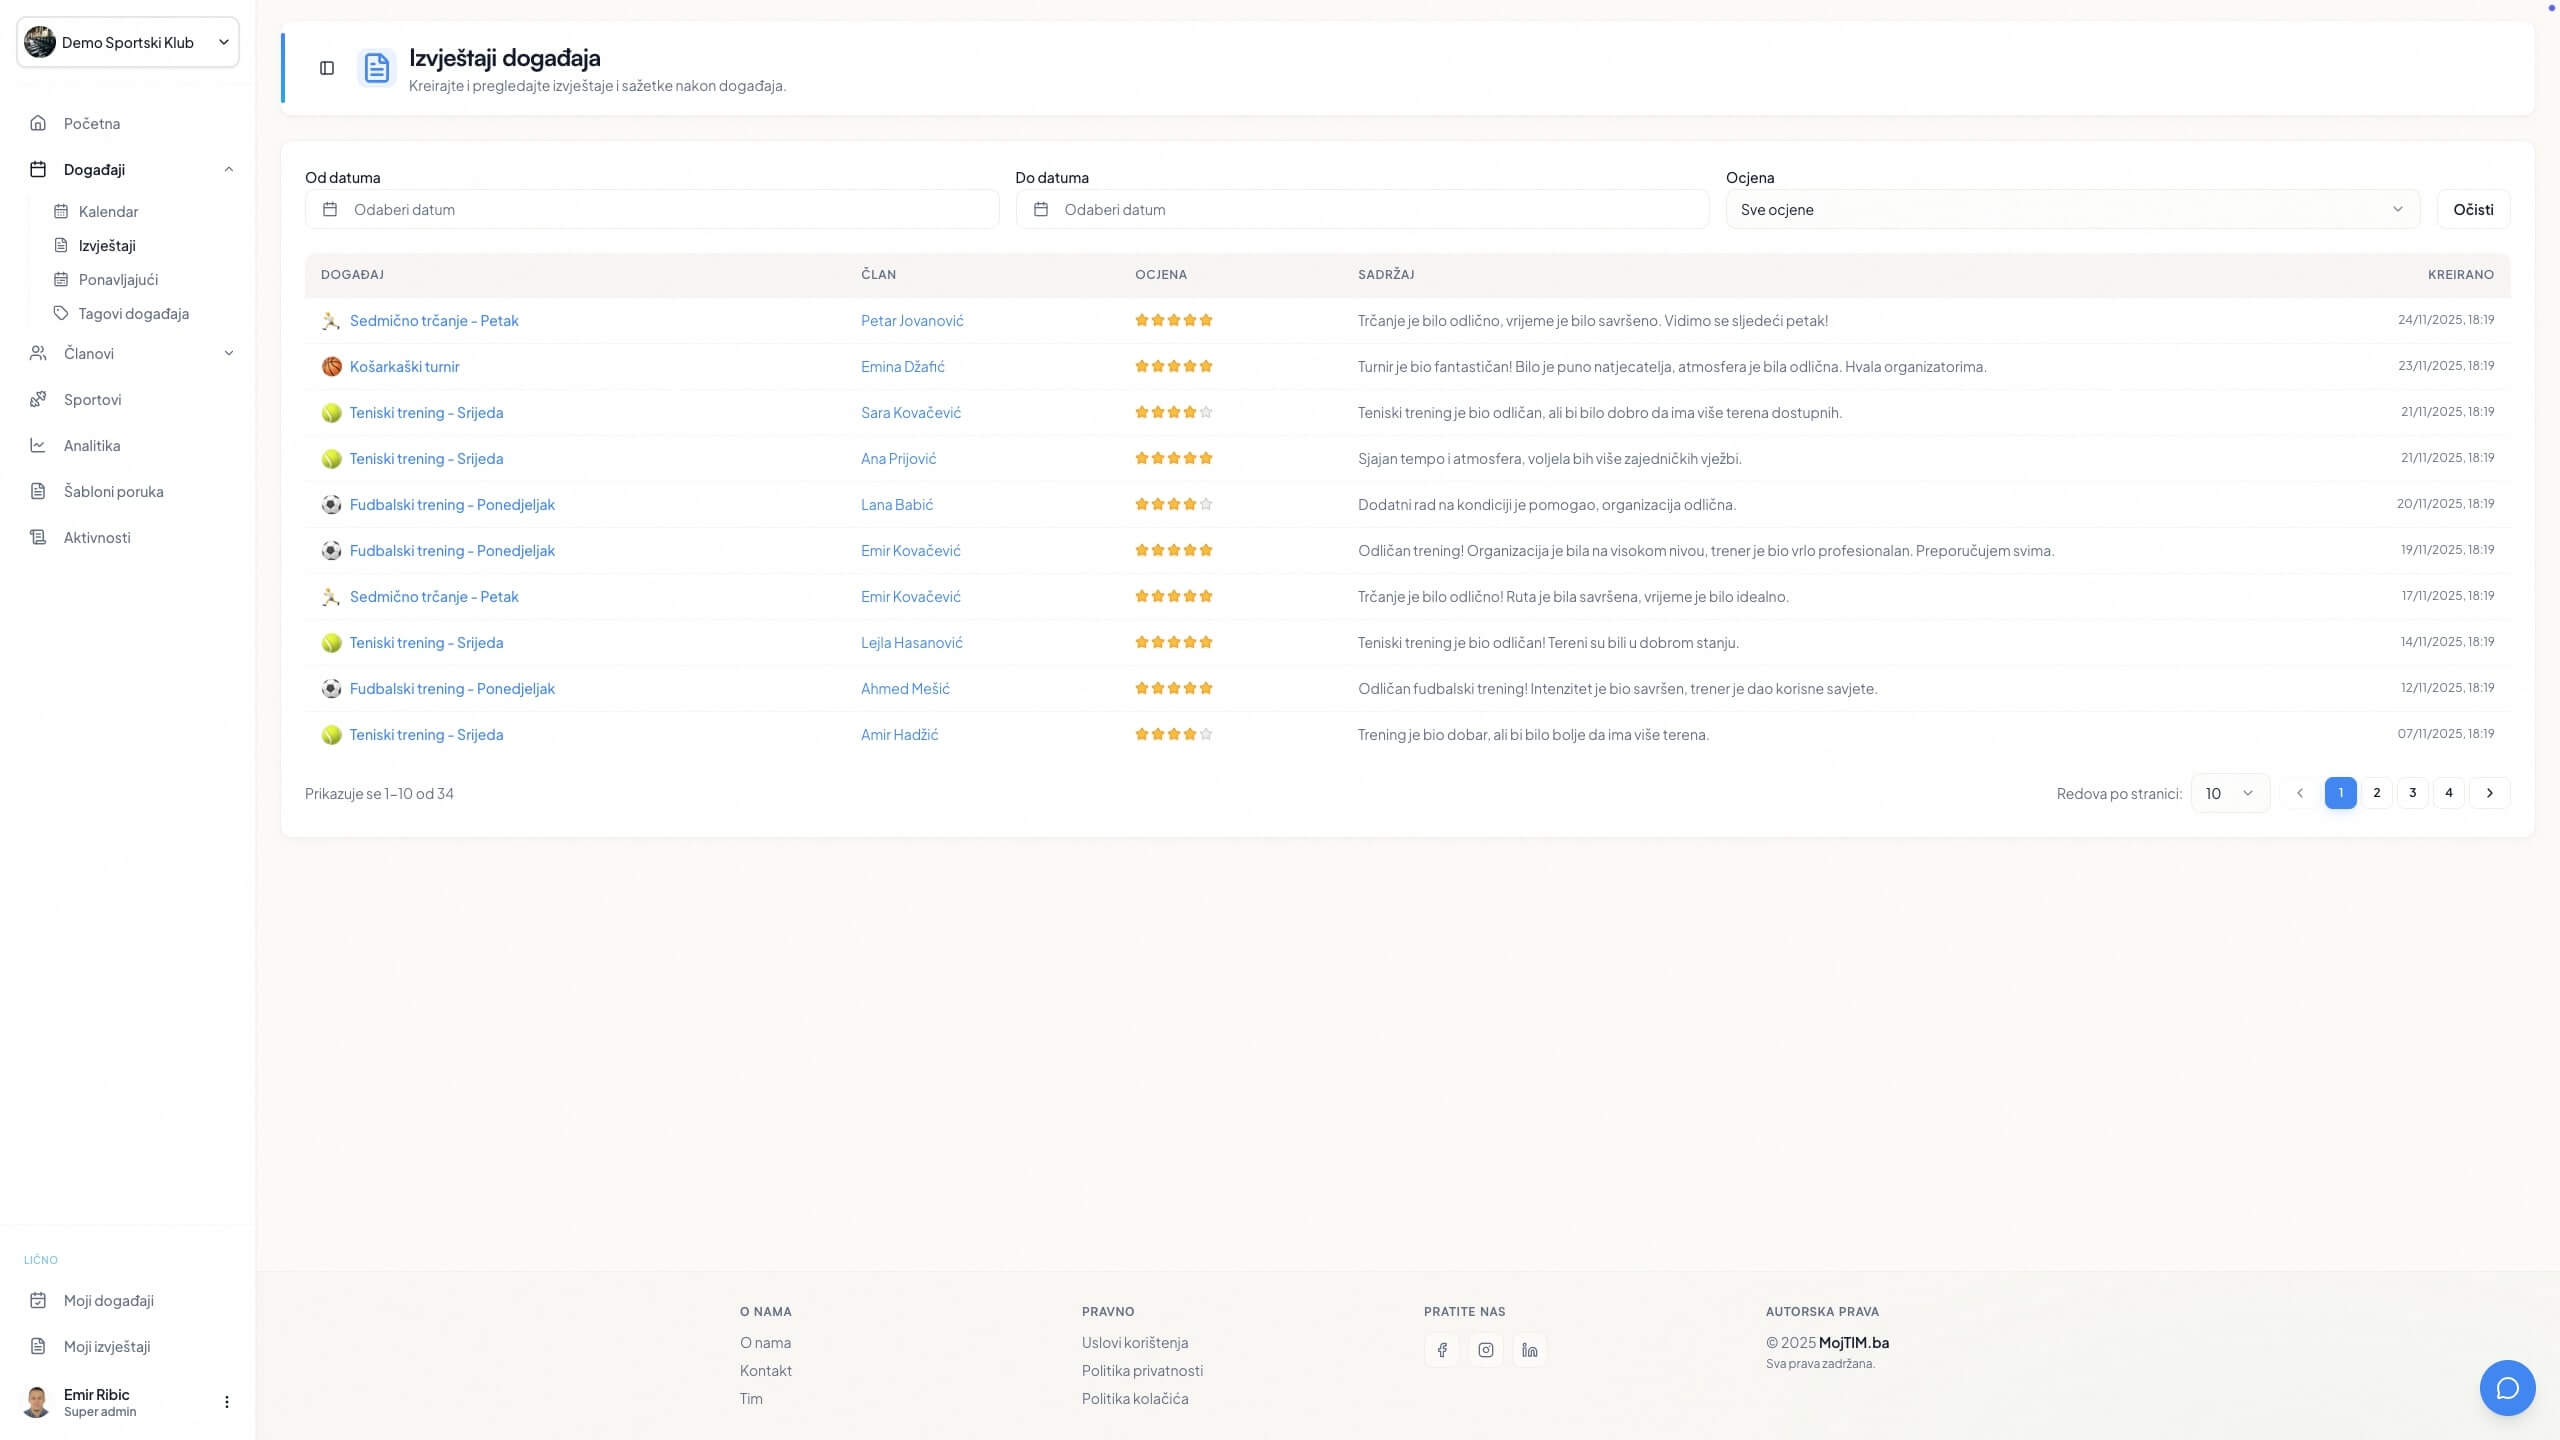Click the three-dot user menu icon
This screenshot has height=1440, width=2560.
(227, 1402)
